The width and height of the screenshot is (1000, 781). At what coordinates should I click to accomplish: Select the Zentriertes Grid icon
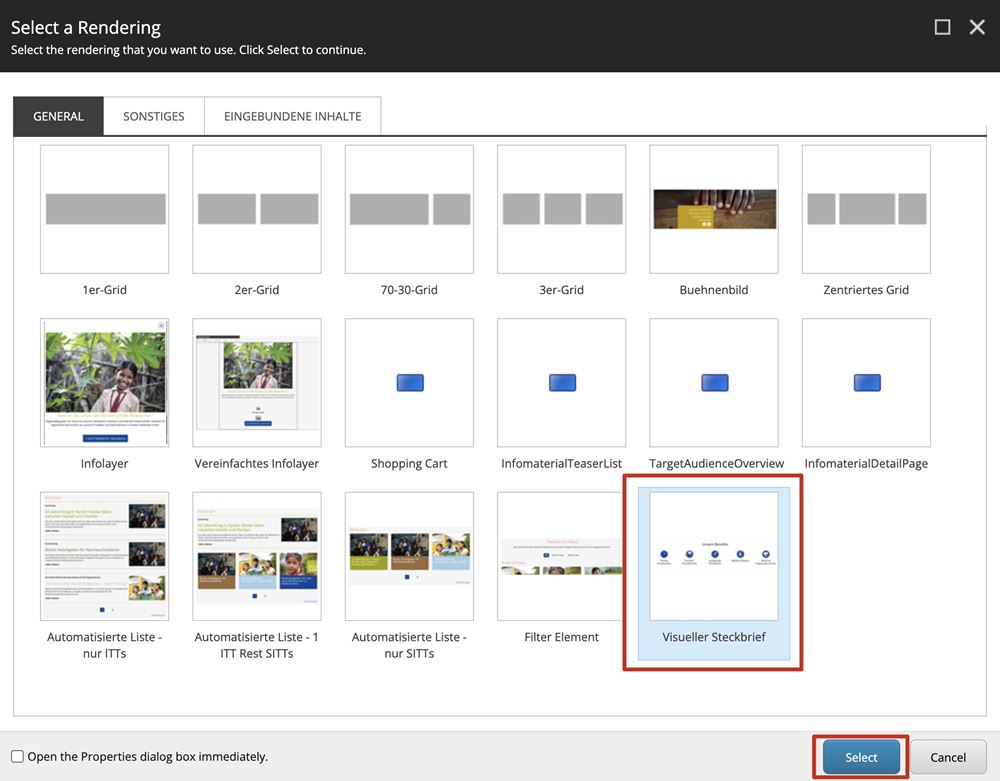point(866,209)
